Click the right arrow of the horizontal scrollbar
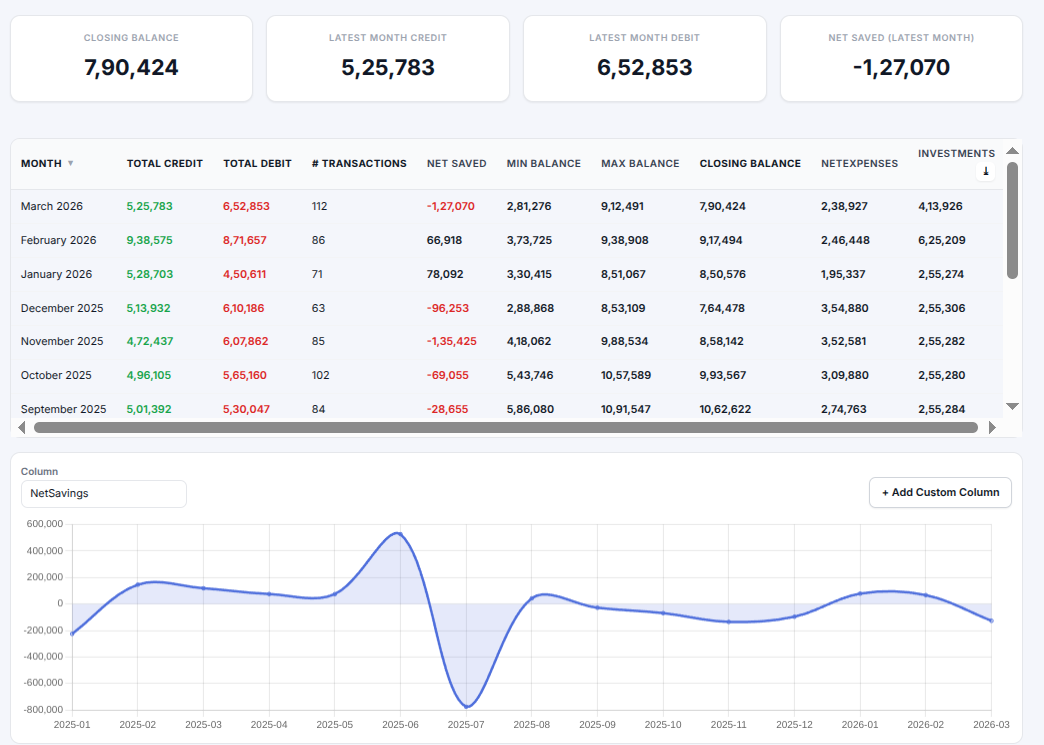Screen dimensions: 1044x745 click(x=992, y=427)
